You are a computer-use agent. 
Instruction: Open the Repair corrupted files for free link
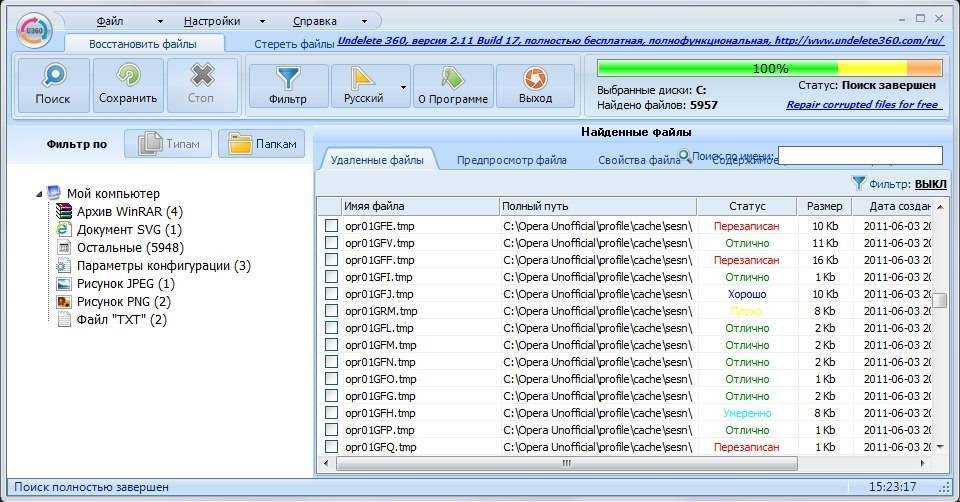pos(862,104)
